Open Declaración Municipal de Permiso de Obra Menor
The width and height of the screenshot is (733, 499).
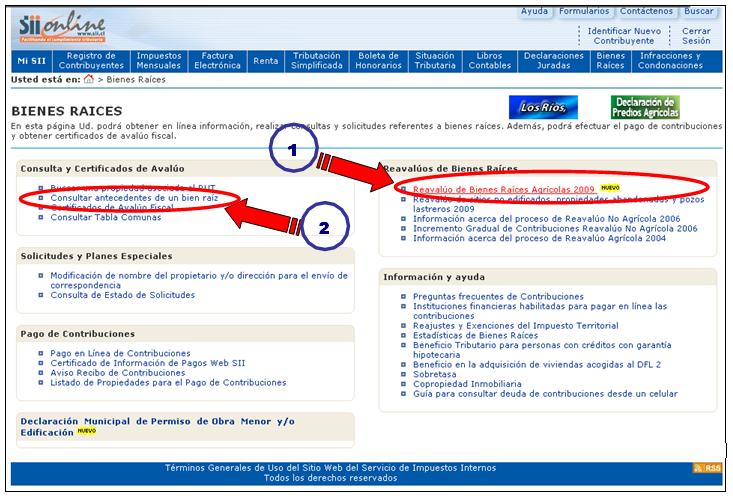click(x=158, y=427)
